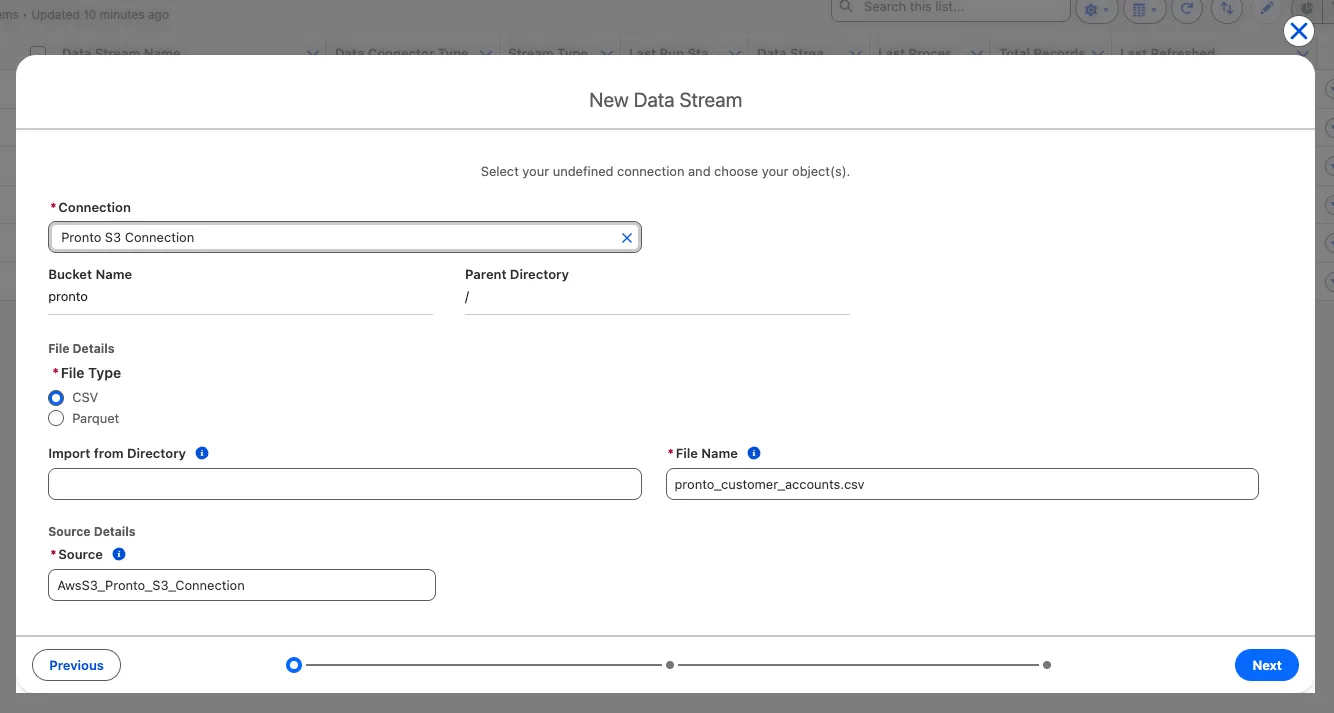
Task: Click the Import from Directory info icon
Action: click(202, 453)
